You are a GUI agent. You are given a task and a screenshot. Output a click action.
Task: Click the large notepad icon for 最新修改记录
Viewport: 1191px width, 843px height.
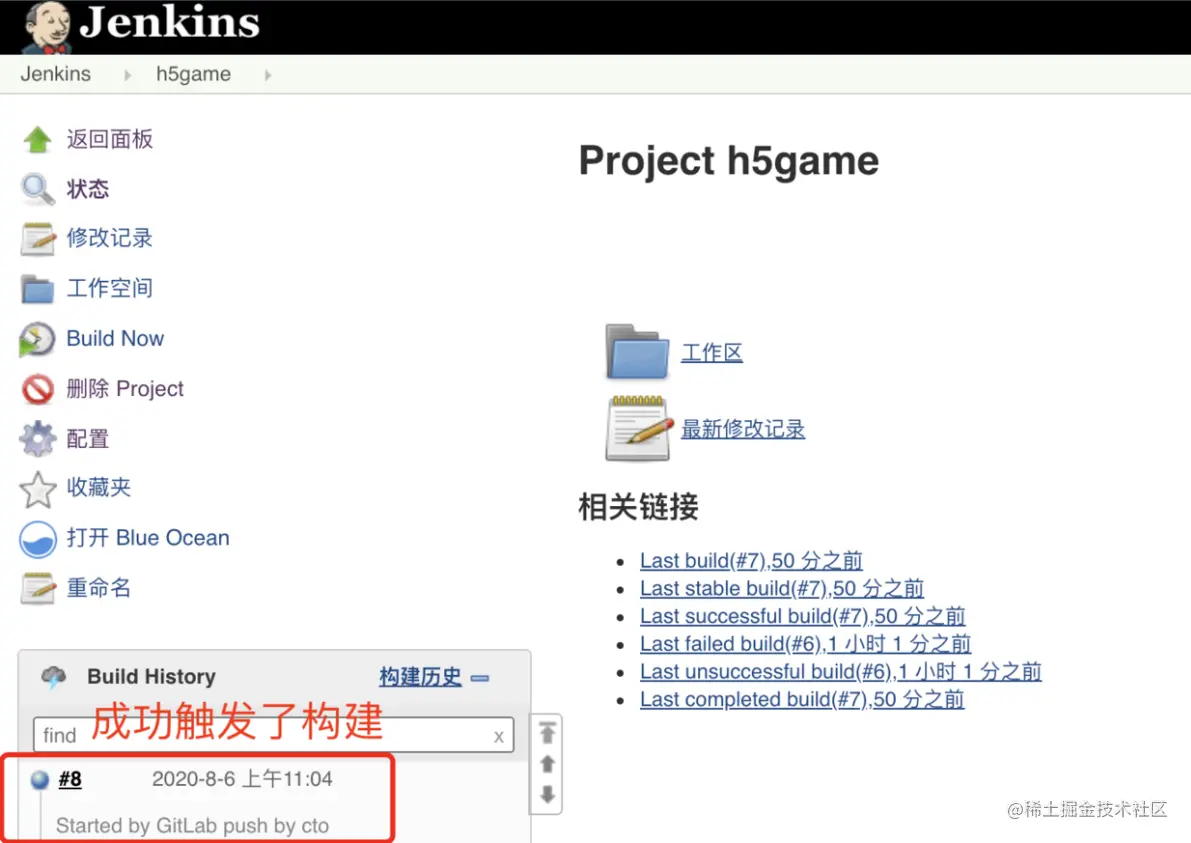[638, 428]
